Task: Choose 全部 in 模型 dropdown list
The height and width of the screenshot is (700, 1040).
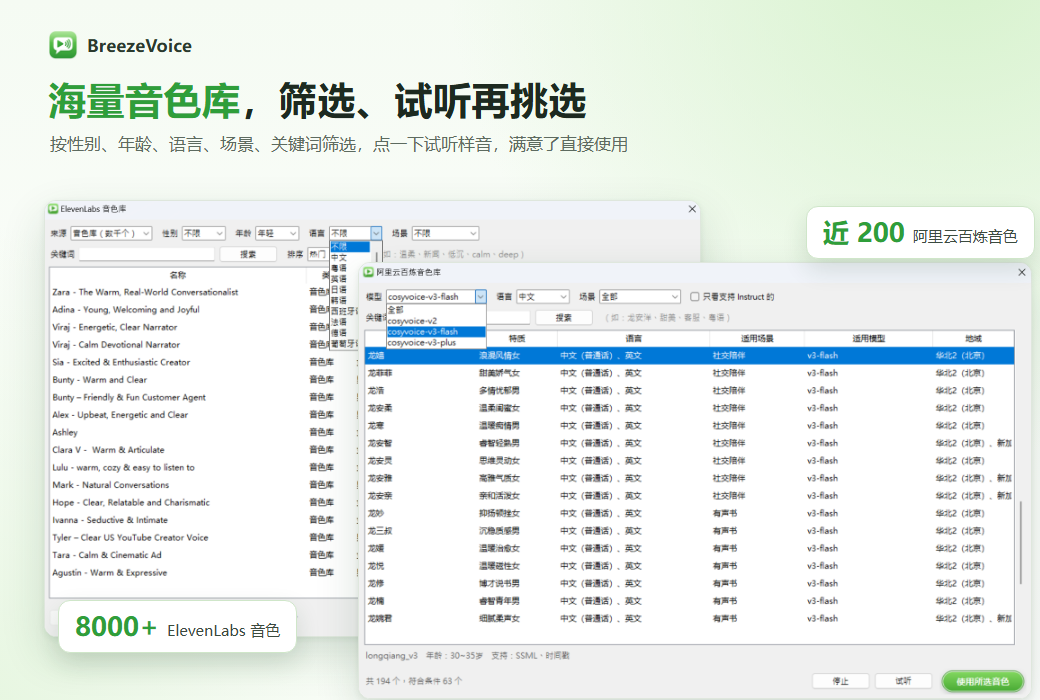Action: (x=436, y=310)
